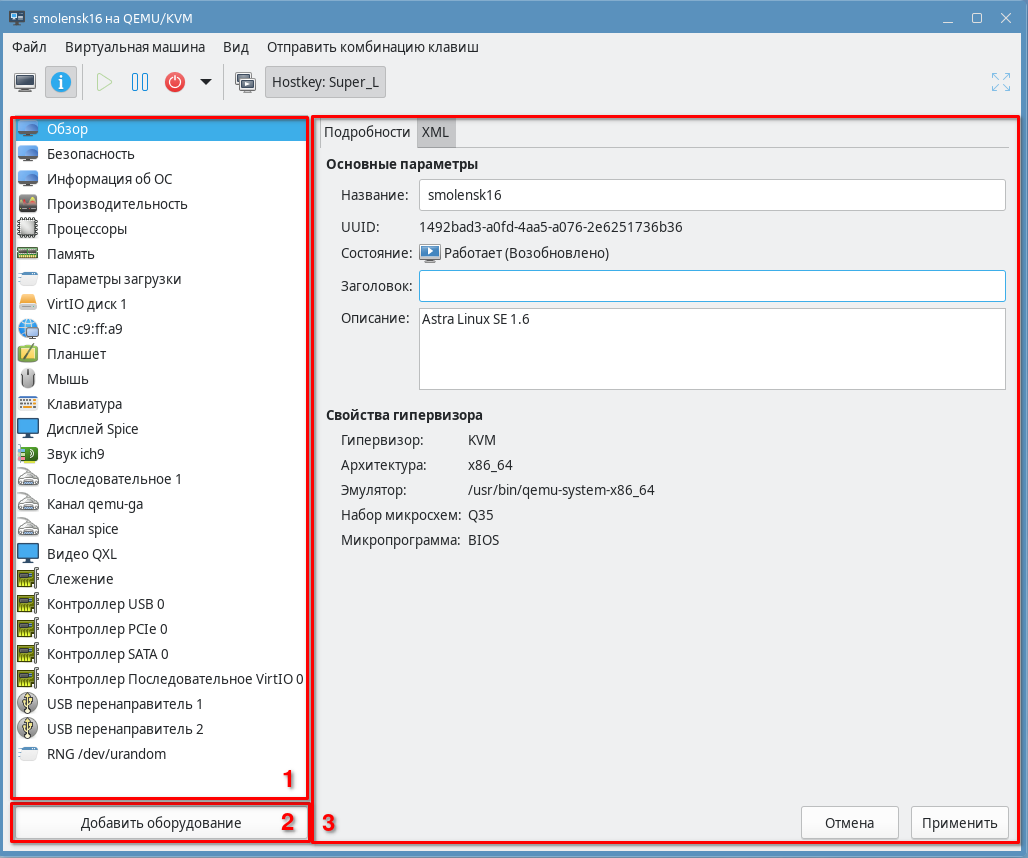Open the shutdown options dropdown arrow
The image size is (1028, 858).
coord(205,82)
